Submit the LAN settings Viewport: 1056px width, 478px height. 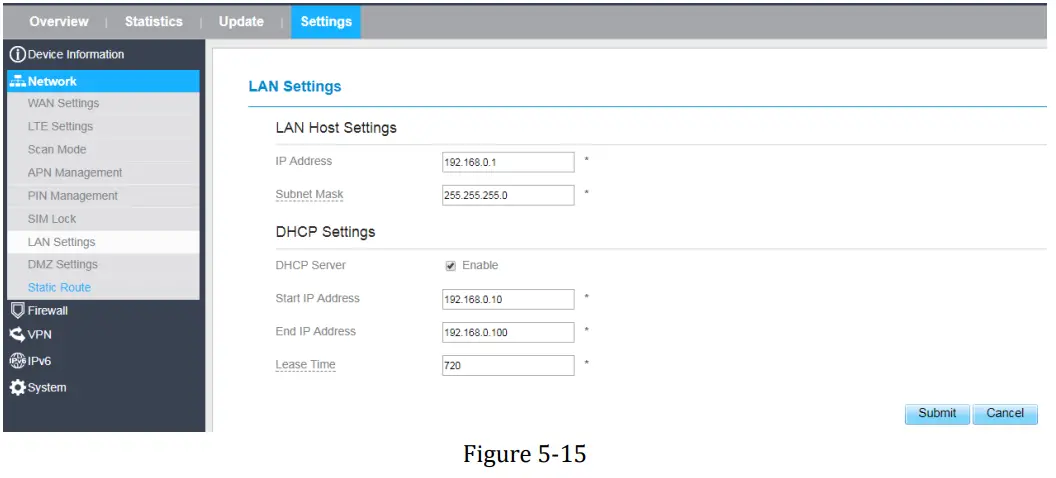click(936, 413)
